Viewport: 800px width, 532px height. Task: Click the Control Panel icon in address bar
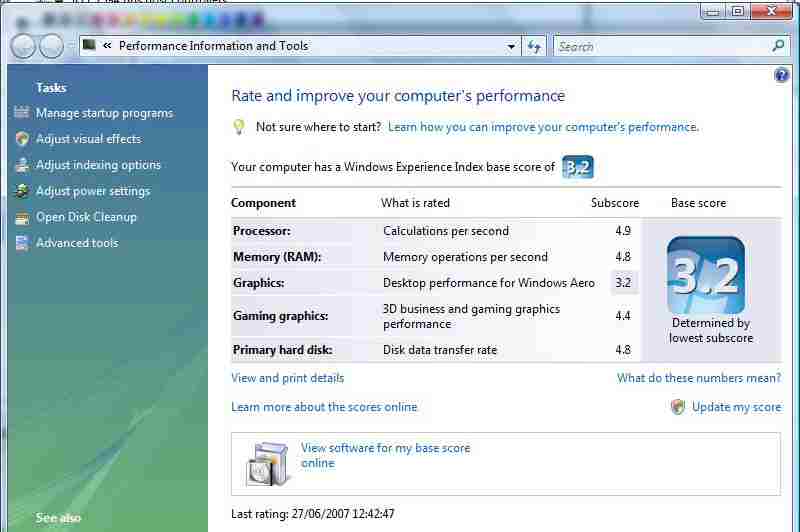coord(89,45)
